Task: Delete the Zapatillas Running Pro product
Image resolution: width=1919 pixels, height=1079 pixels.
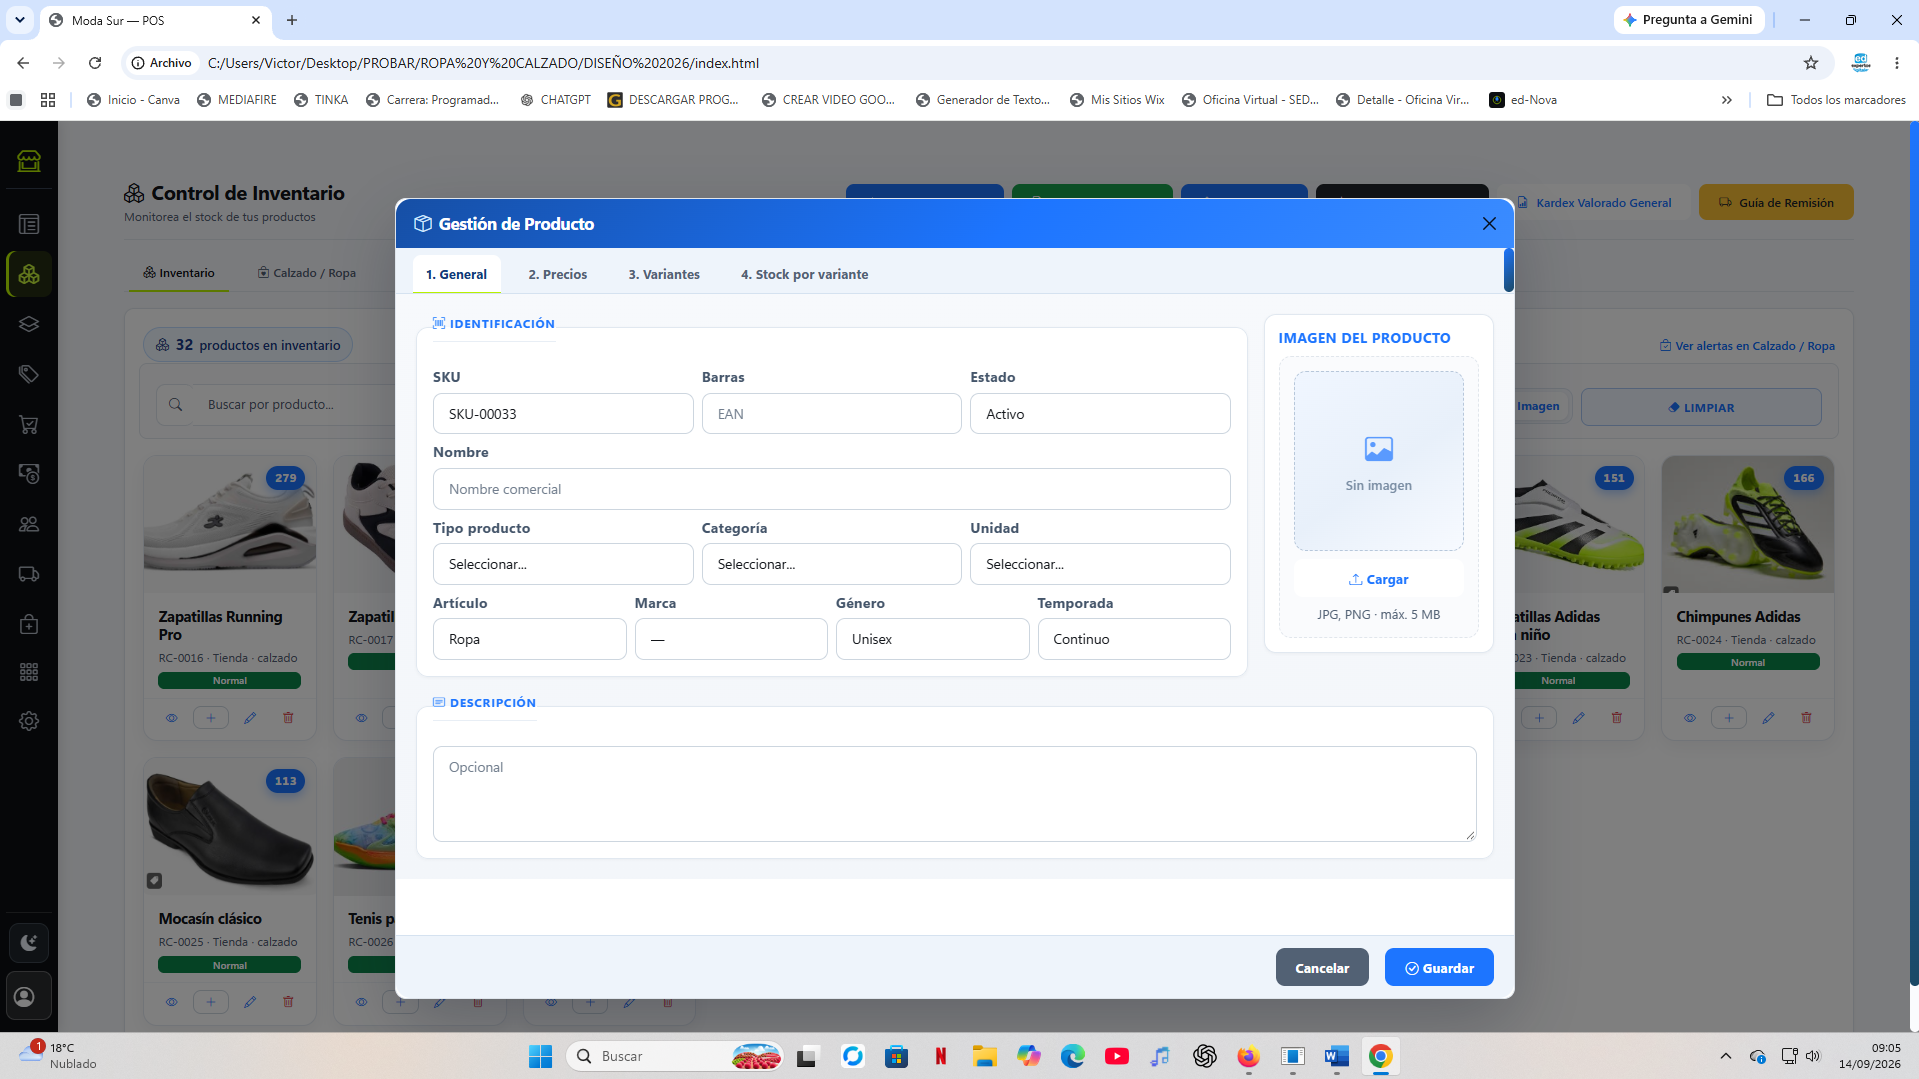Action: click(x=288, y=718)
